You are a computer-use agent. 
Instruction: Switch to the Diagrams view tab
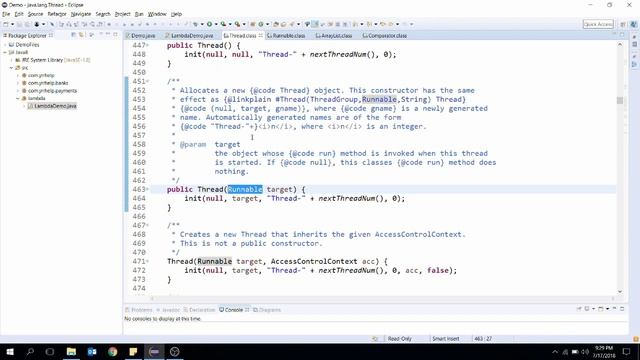coord(267,310)
